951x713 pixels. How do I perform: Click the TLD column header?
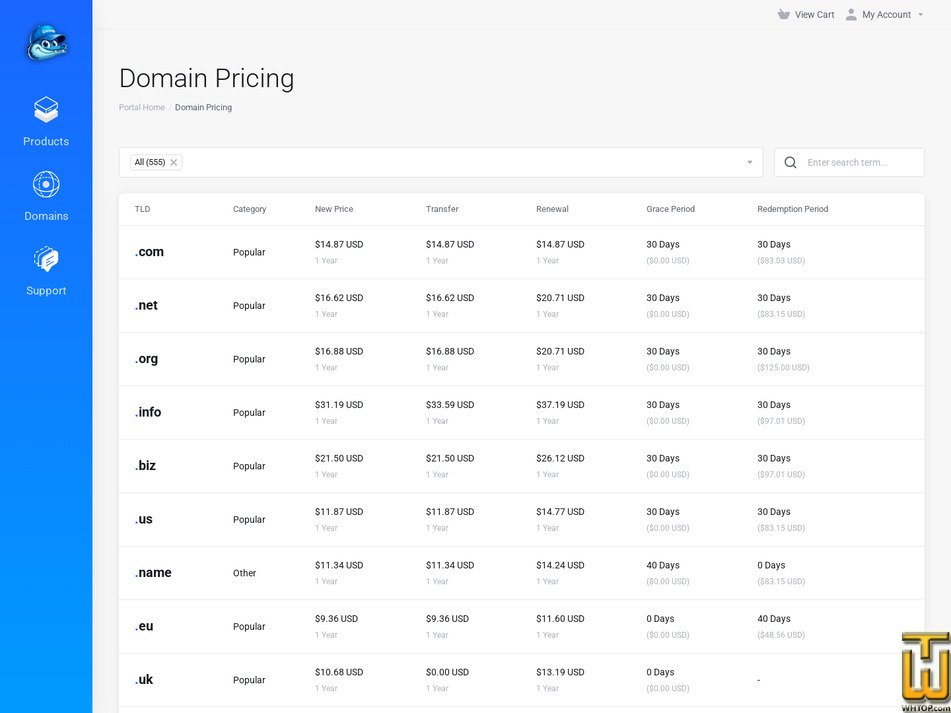142,209
